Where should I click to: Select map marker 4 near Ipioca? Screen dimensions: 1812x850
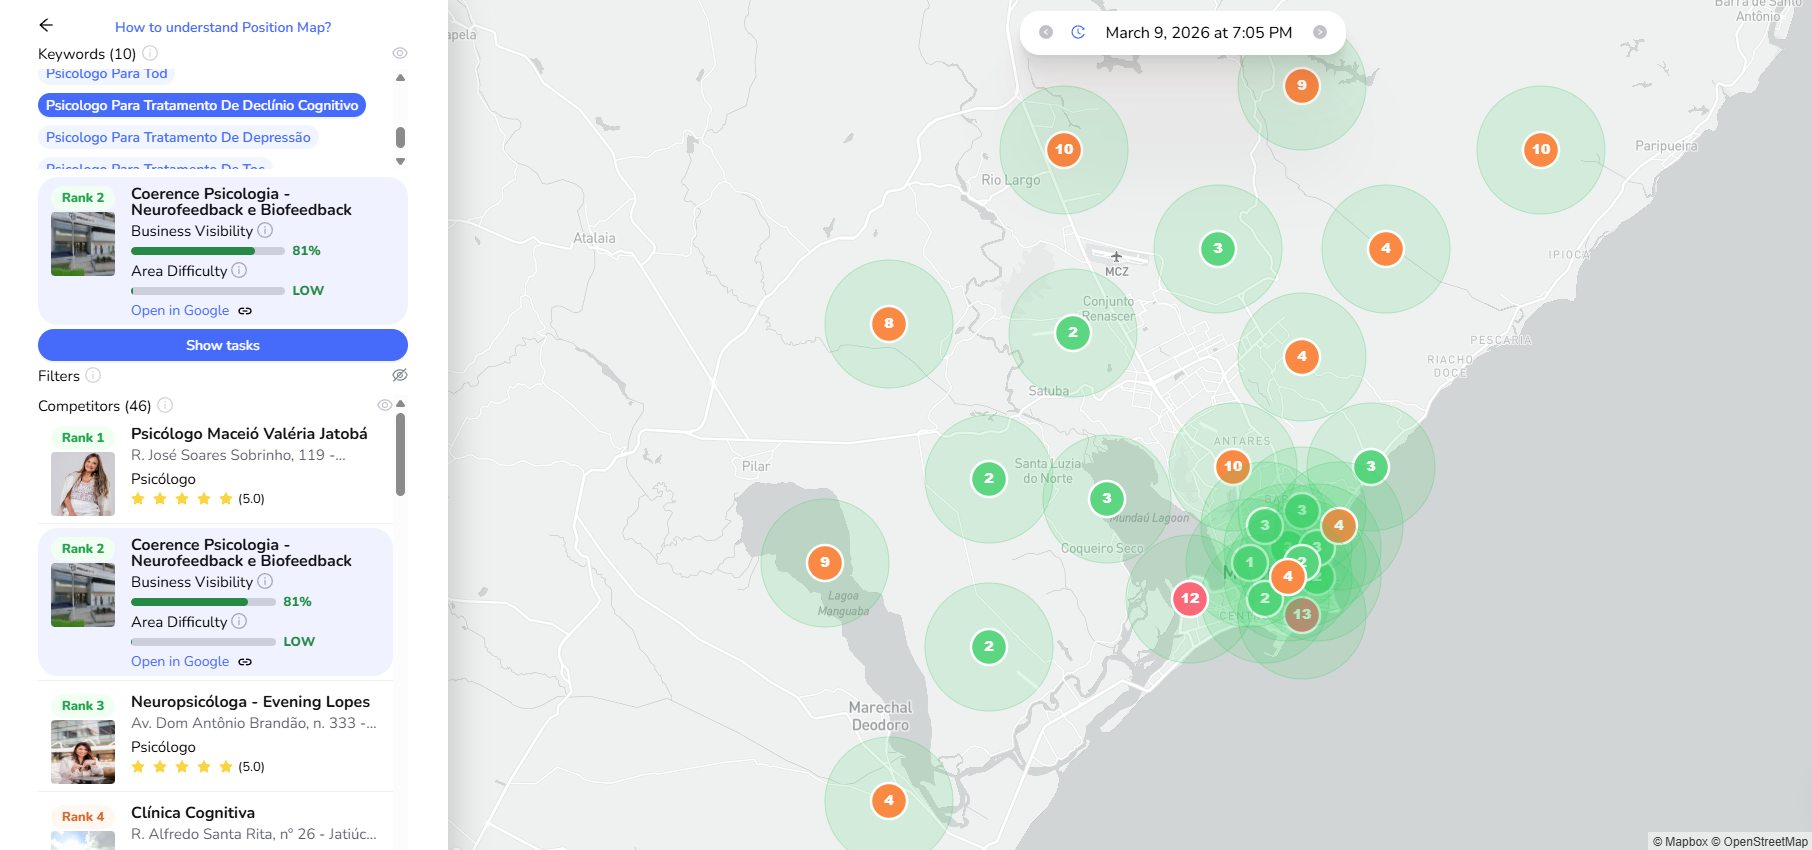tap(1385, 248)
